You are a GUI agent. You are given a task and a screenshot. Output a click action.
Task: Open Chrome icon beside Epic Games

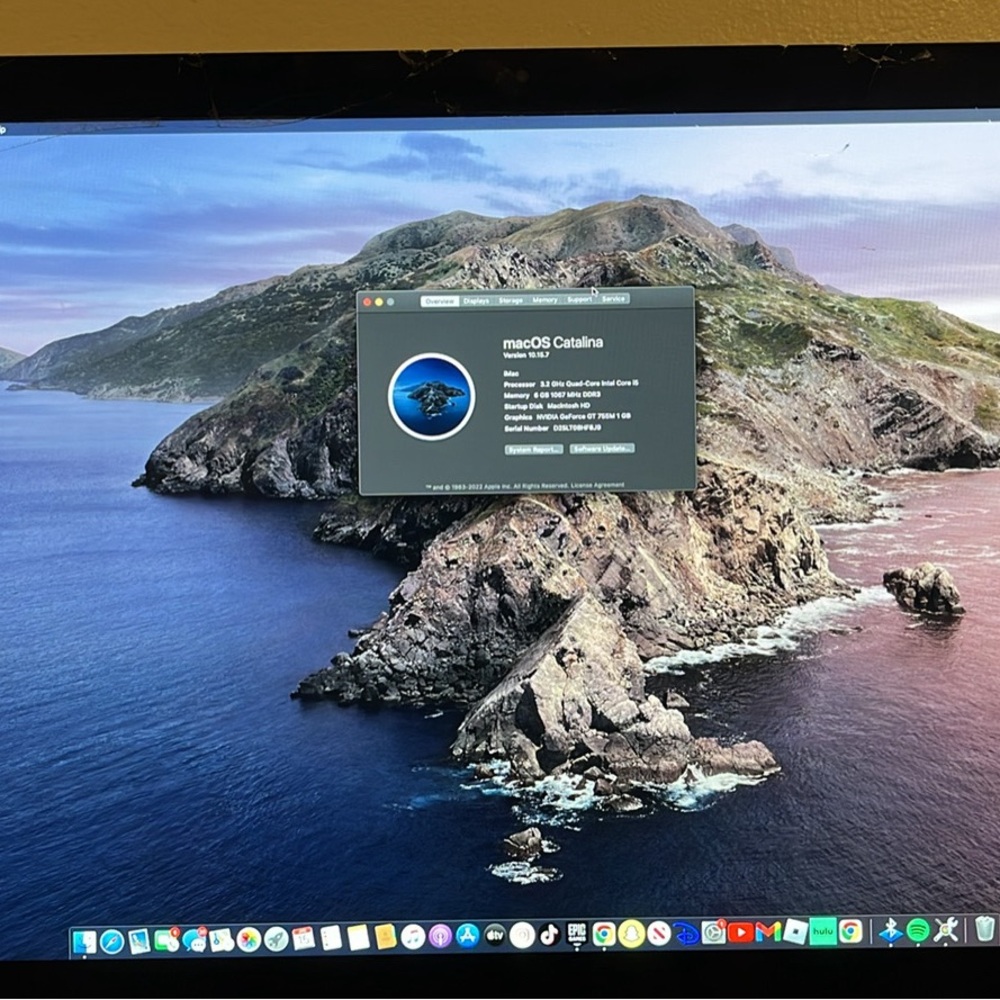pyautogui.click(x=604, y=934)
